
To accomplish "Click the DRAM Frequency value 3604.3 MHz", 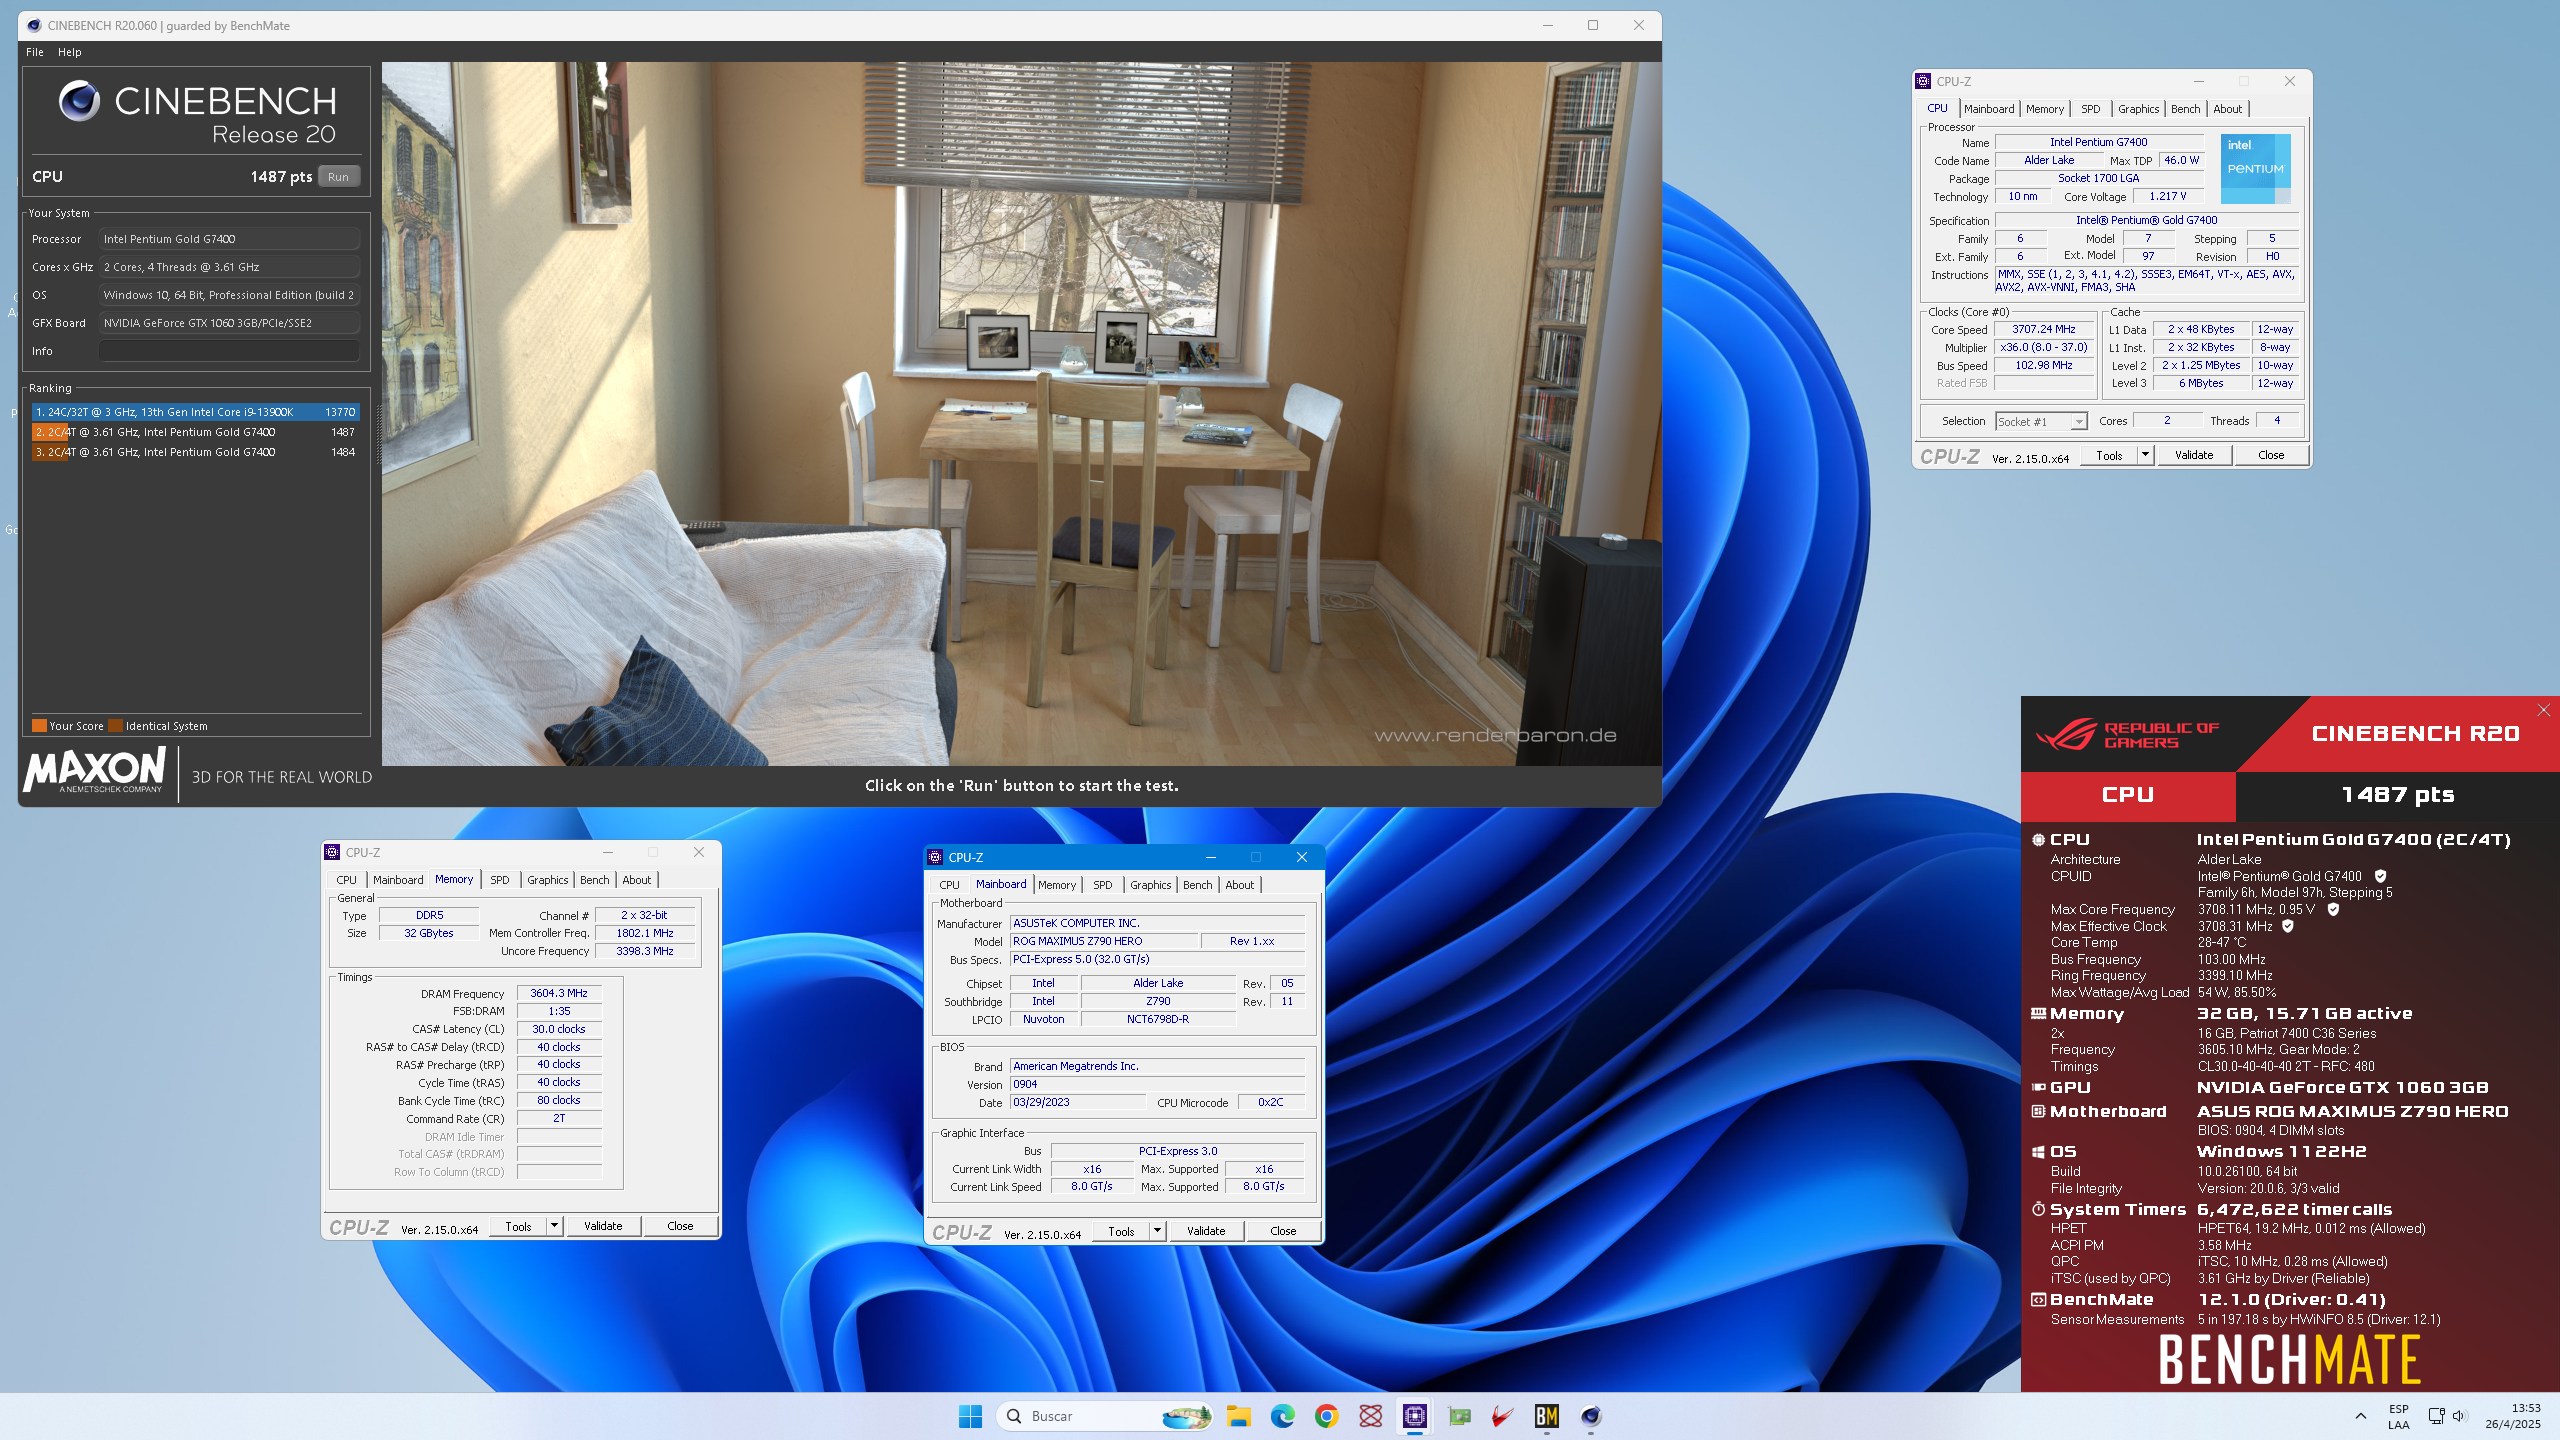I will click(x=559, y=993).
